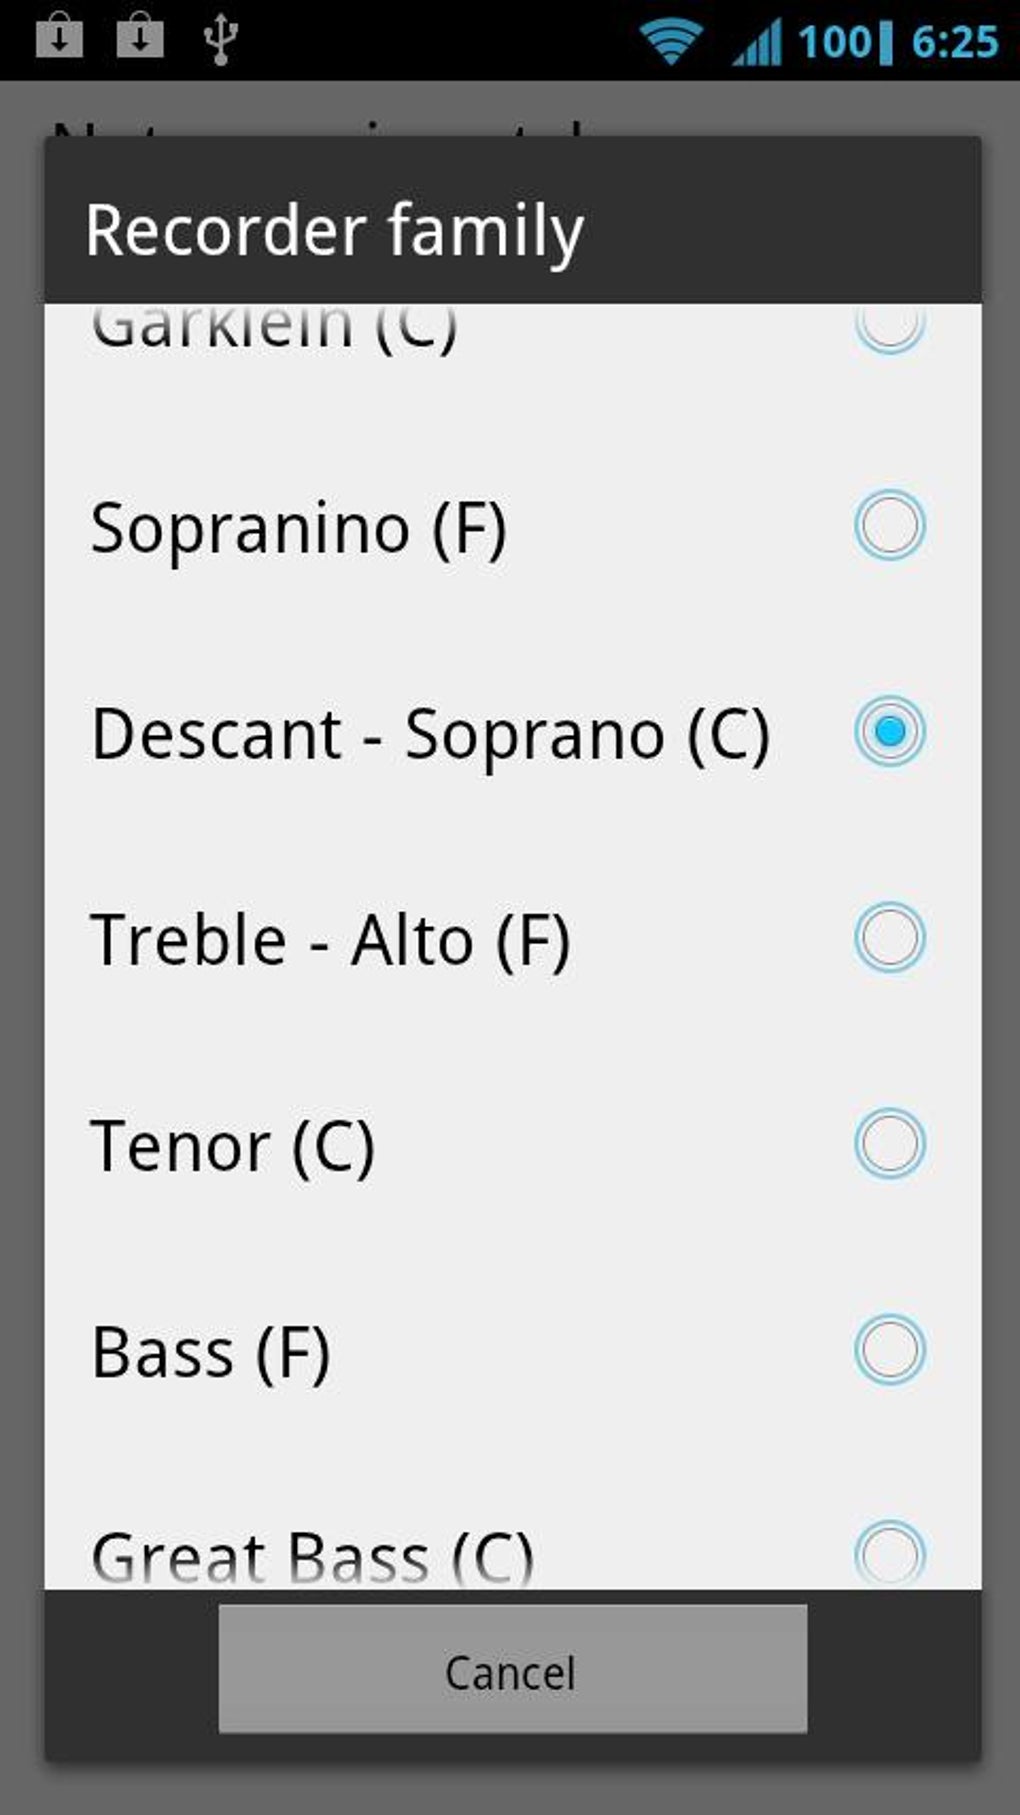Select the Sopranino (F) radio button
The image size is (1020, 1815).
tap(889, 525)
